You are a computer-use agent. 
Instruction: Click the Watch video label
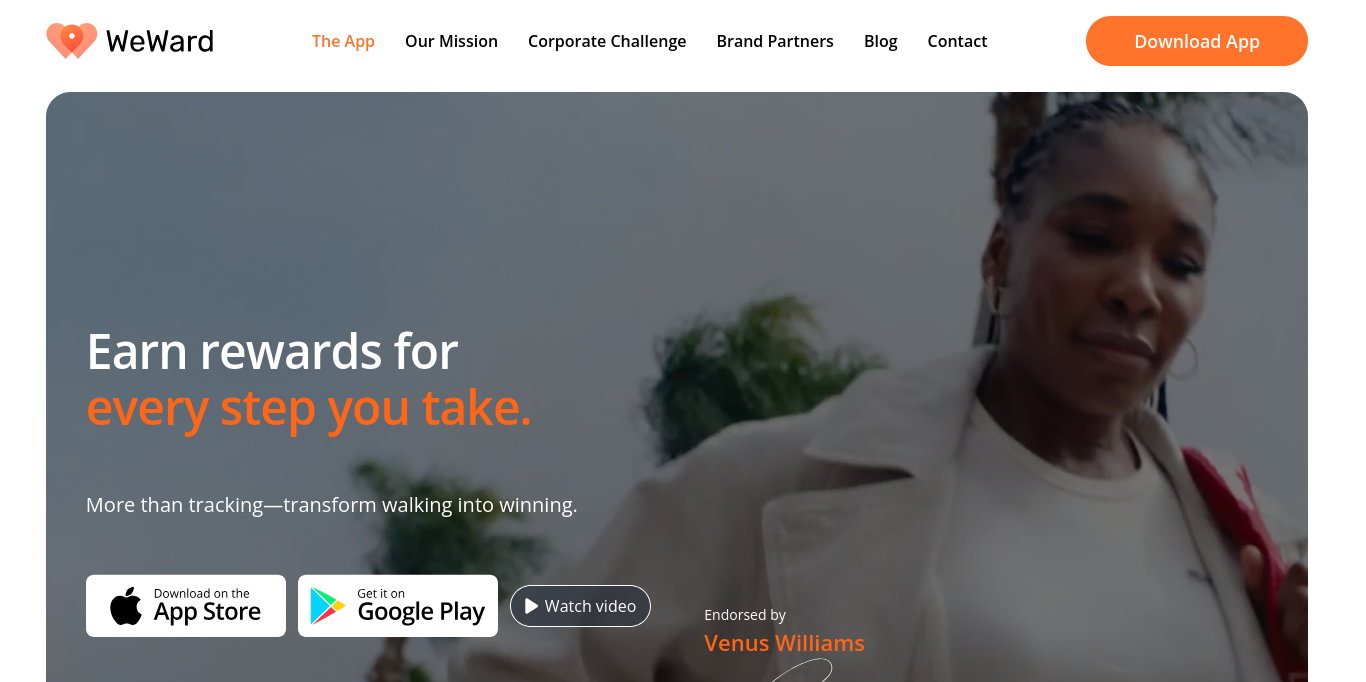[590, 606]
